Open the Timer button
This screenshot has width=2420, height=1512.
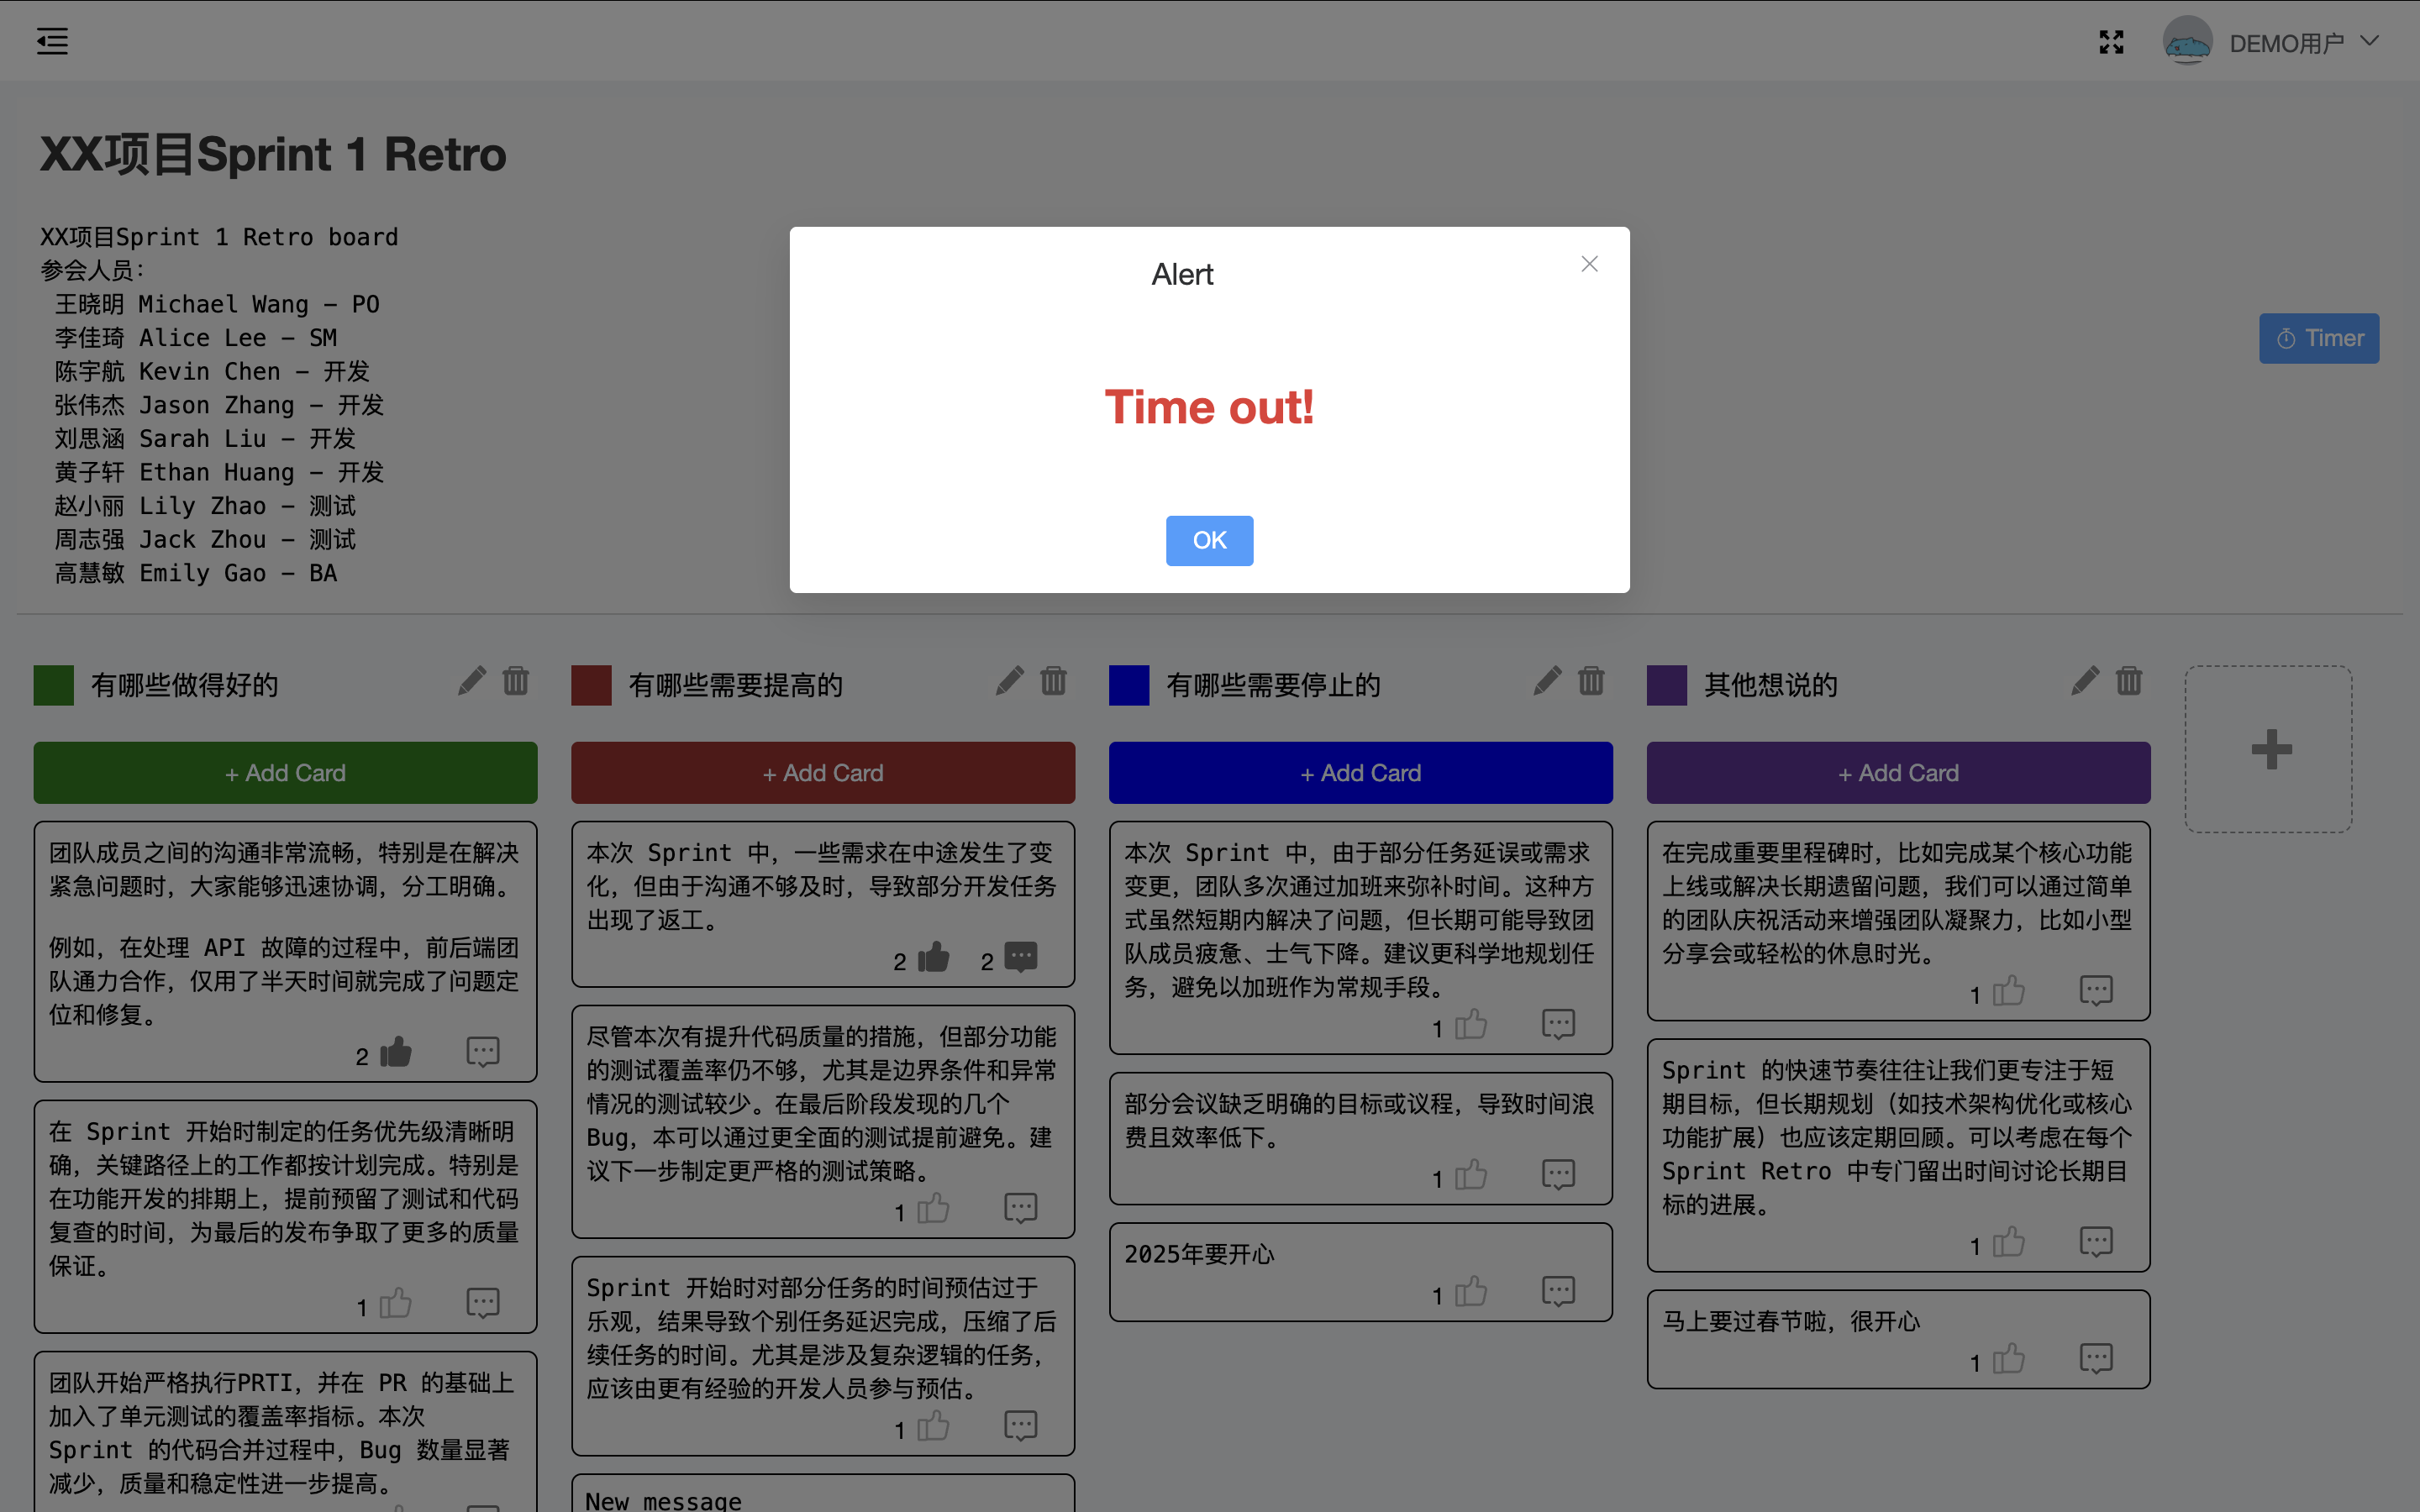tap(2318, 338)
